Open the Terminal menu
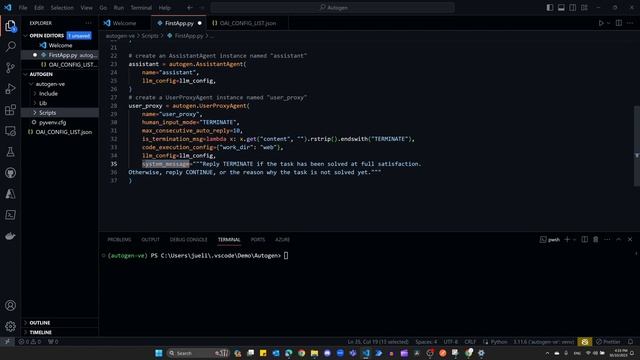This screenshot has width=640, height=360. [141, 7]
